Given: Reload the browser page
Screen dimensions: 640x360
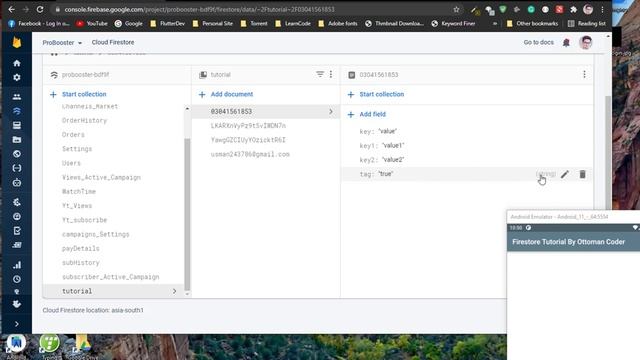Looking at the screenshot, I should 40,9.
